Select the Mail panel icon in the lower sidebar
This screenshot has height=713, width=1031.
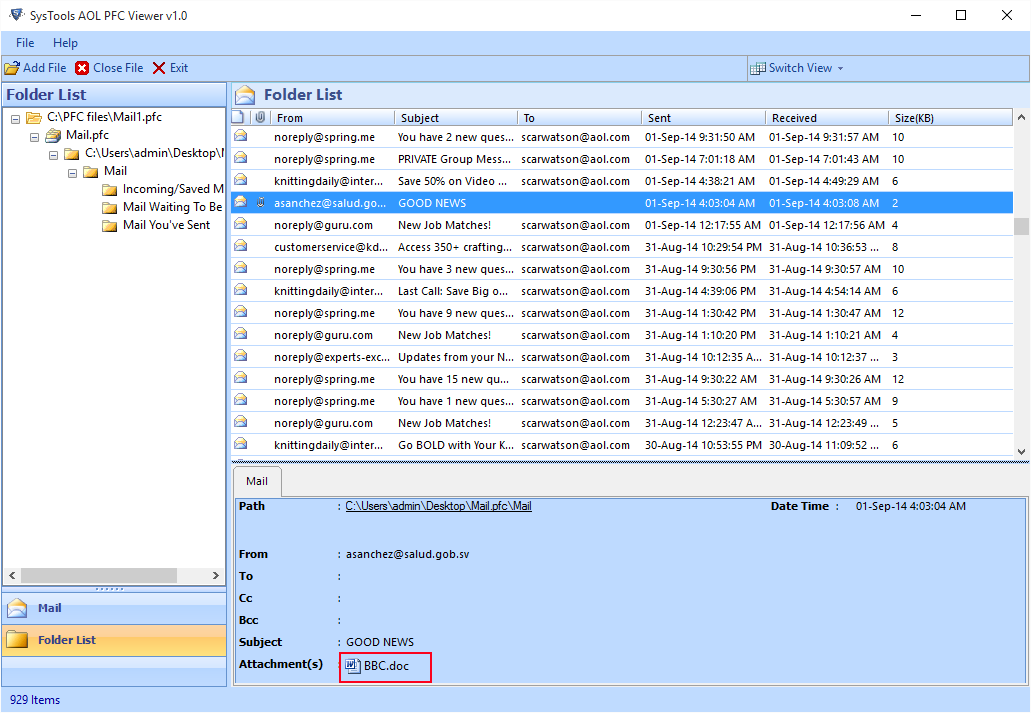(19, 608)
